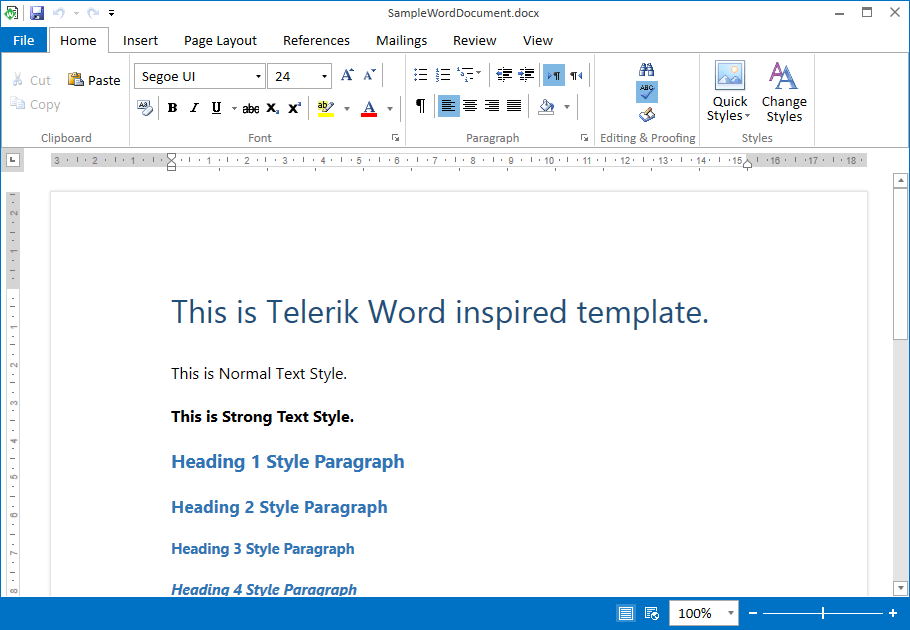Run Spell Check from the ribbon
The height and width of the screenshot is (630, 910).
pos(646,90)
